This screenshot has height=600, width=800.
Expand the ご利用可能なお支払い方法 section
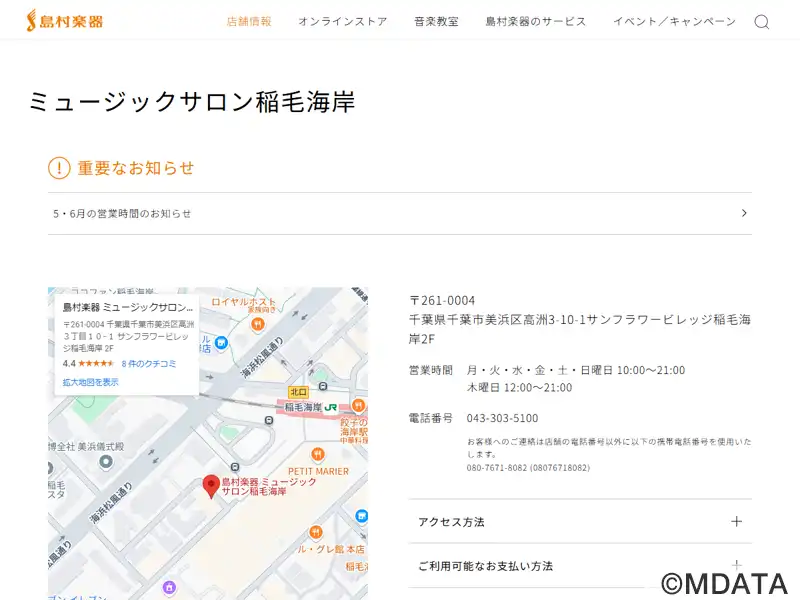[580, 565]
